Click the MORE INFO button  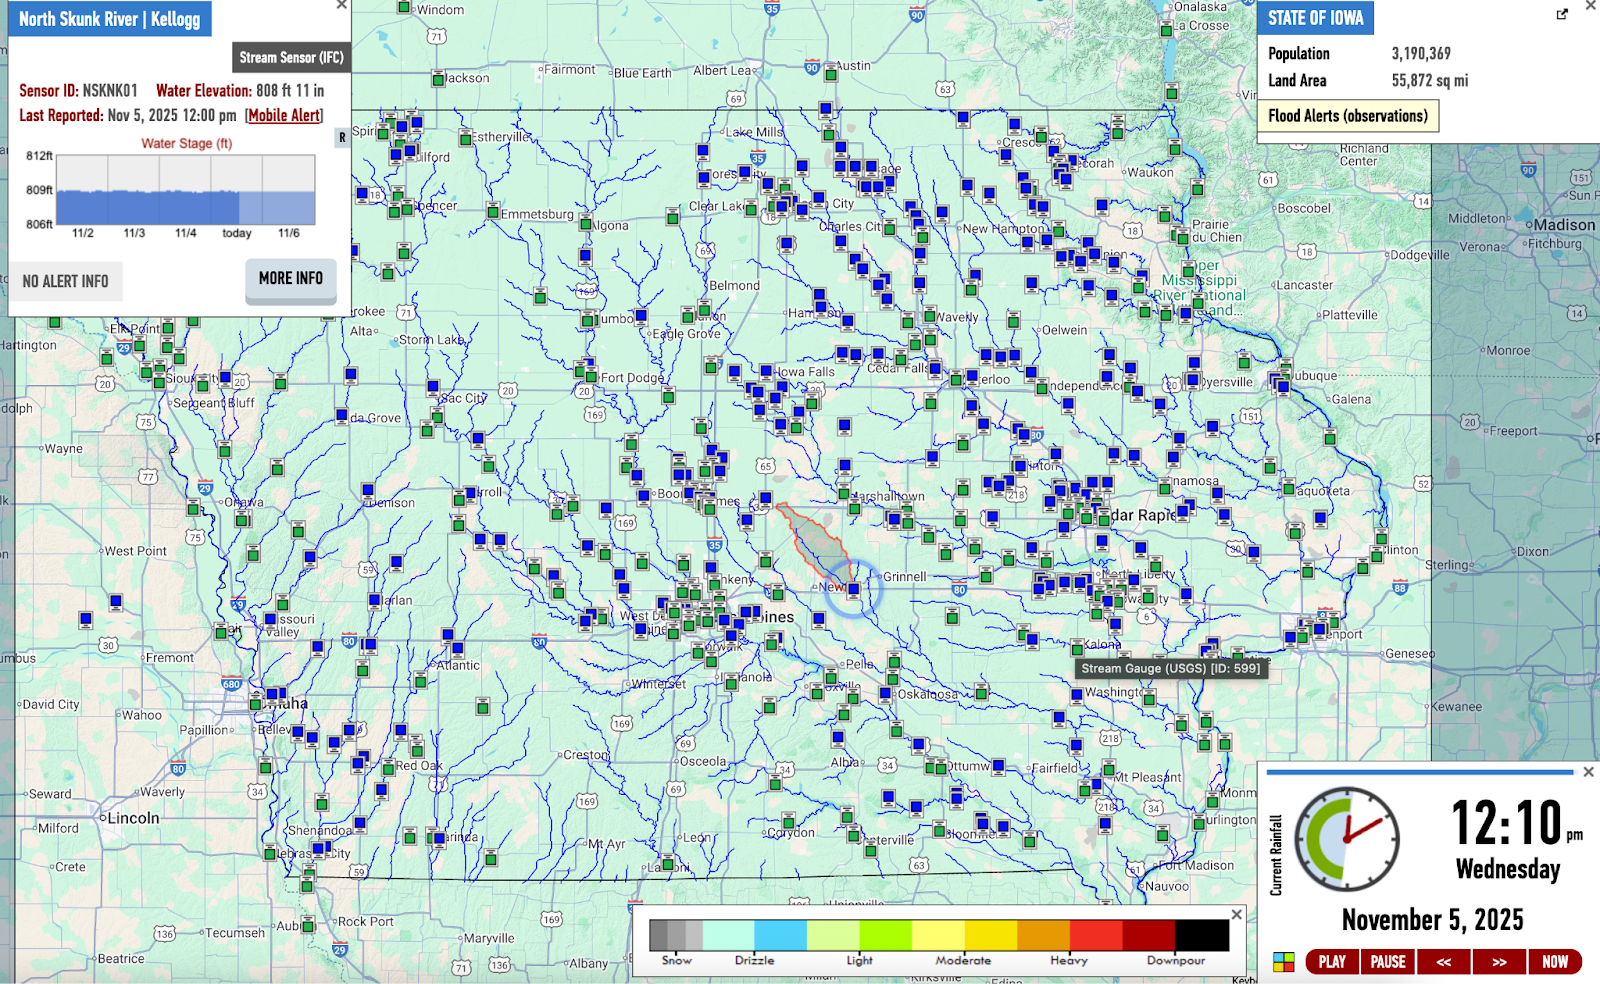(290, 279)
